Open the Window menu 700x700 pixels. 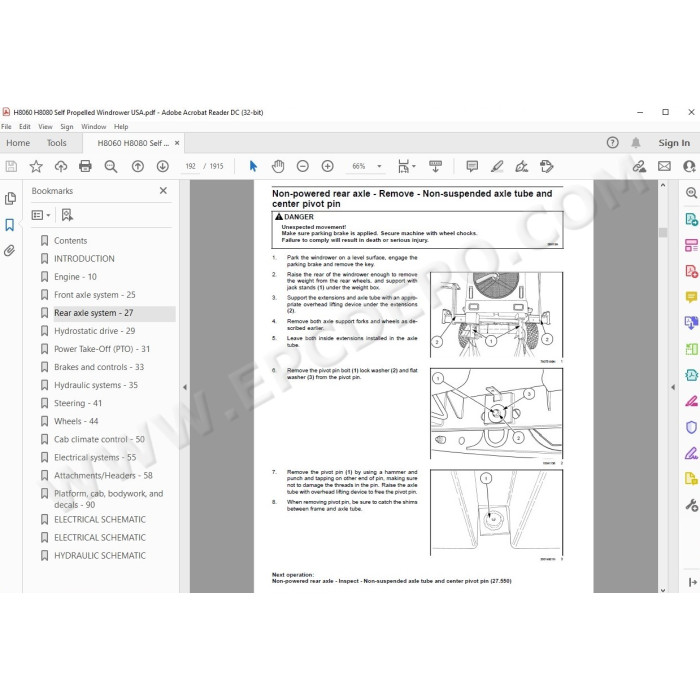click(x=94, y=127)
